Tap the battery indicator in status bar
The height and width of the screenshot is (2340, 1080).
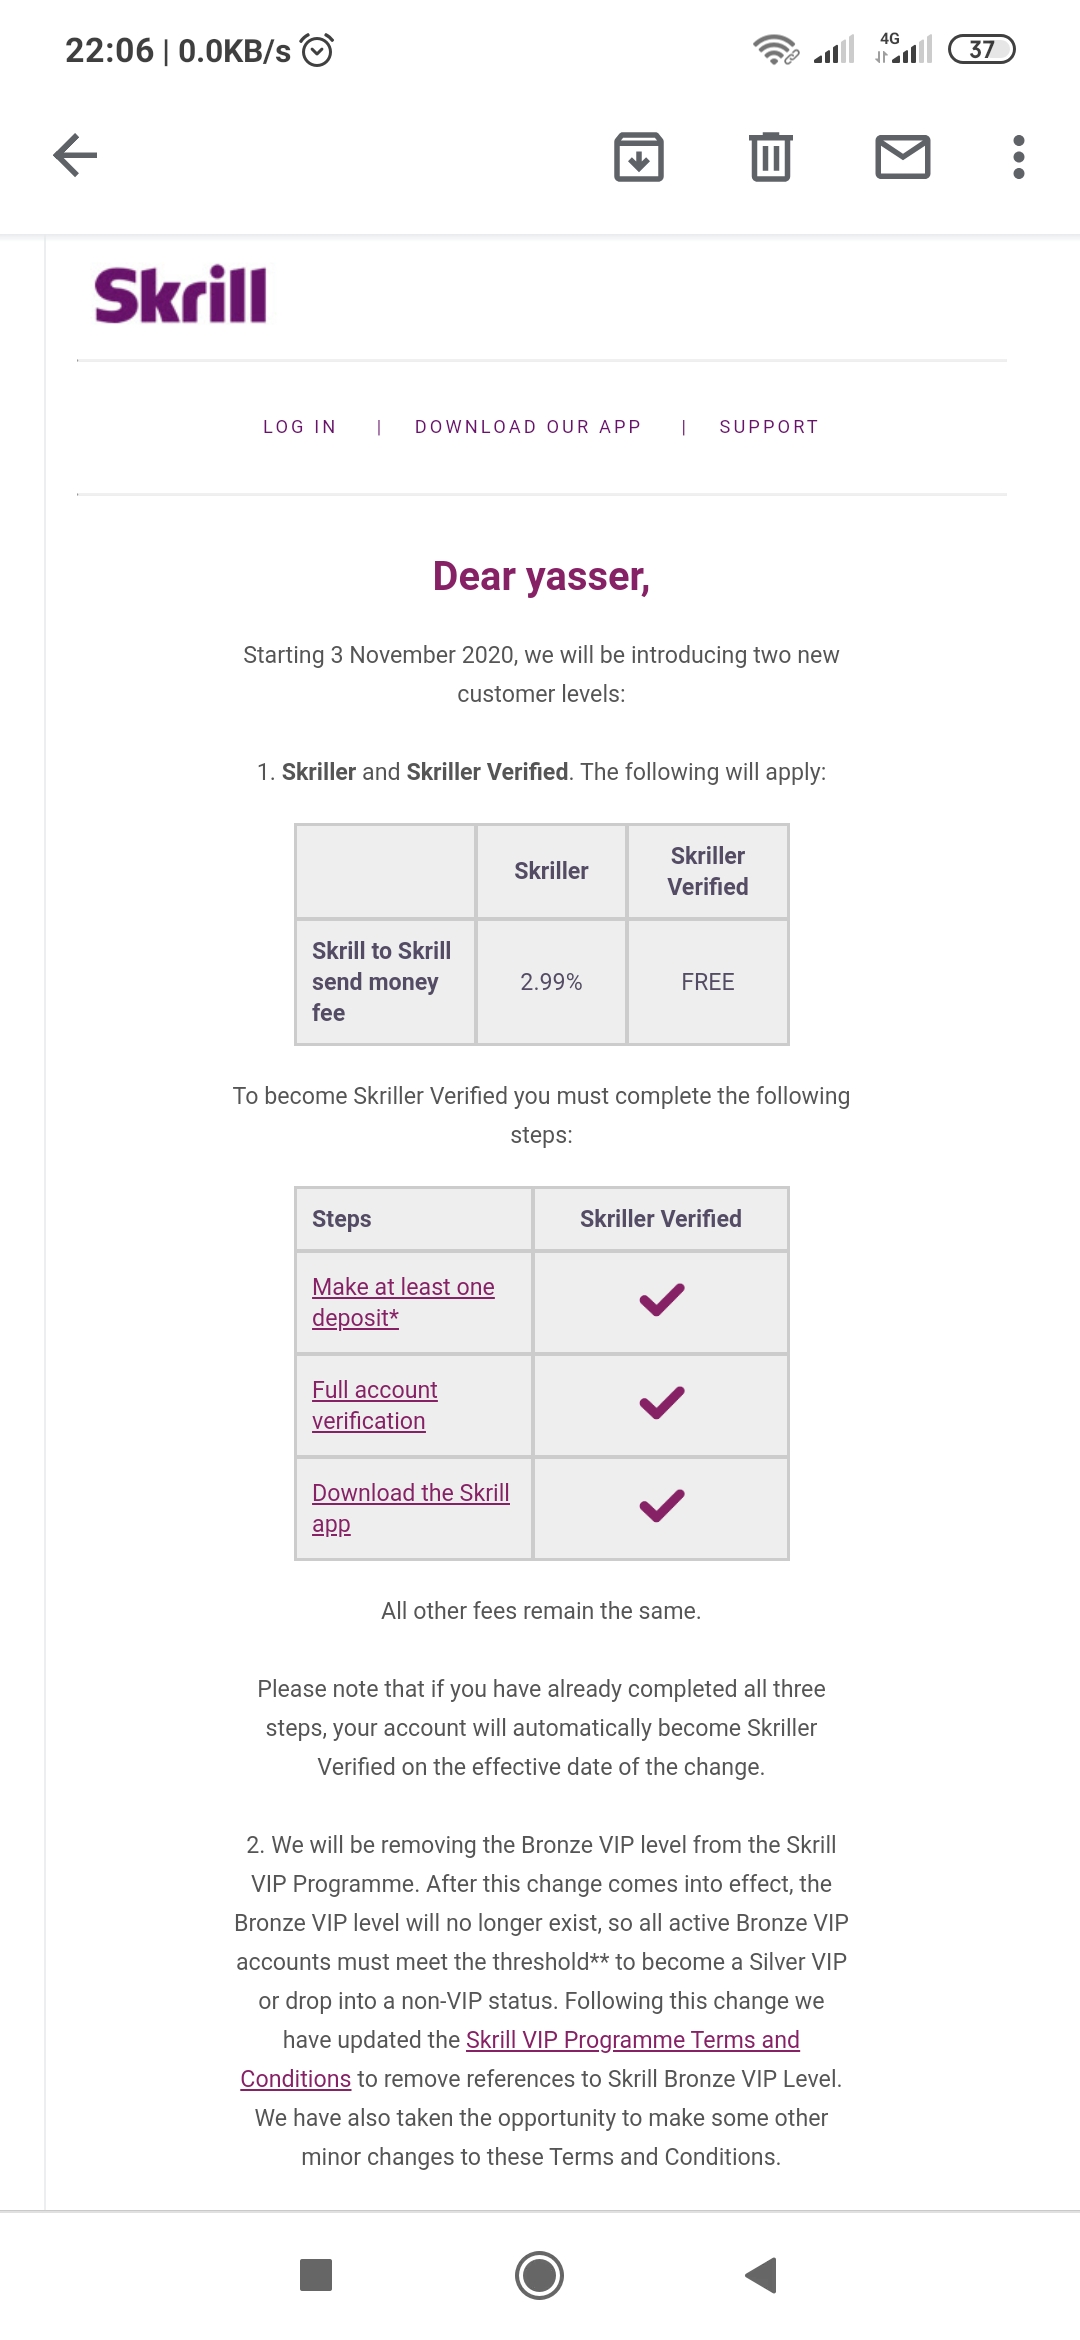[x=981, y=49]
